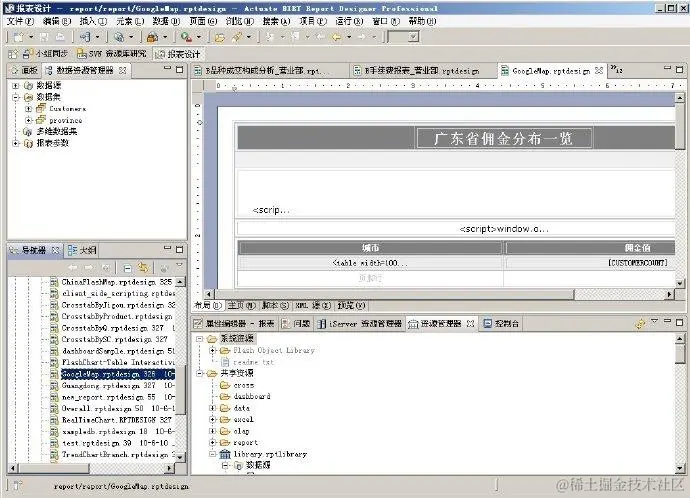Click the yellow back arrow toolbar icon
This screenshot has height=498, width=690.
pos(336,37)
